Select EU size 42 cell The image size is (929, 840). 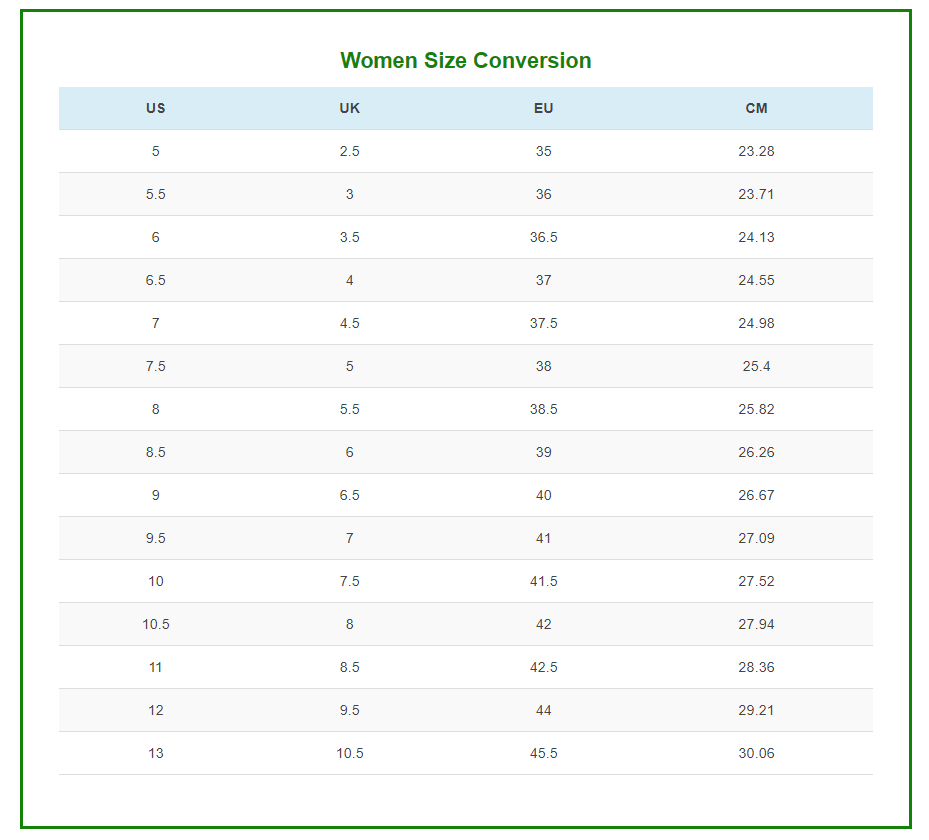[x=543, y=624]
